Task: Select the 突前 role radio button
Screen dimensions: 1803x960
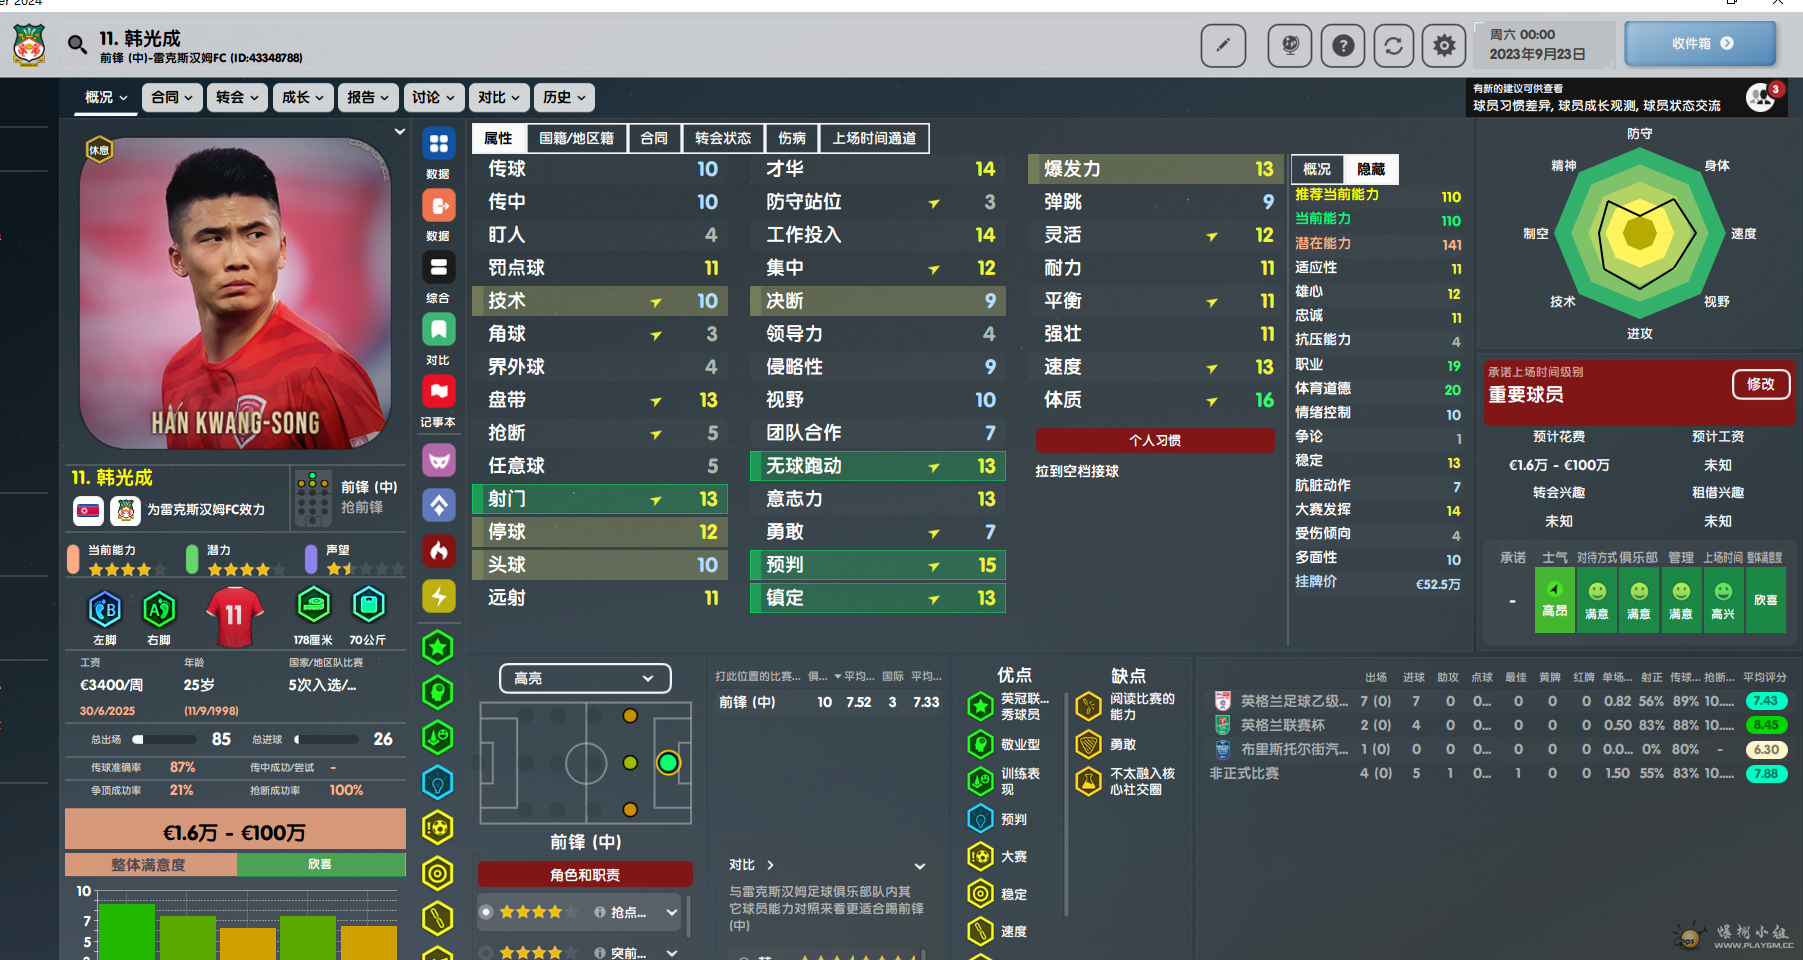Action: [486, 953]
